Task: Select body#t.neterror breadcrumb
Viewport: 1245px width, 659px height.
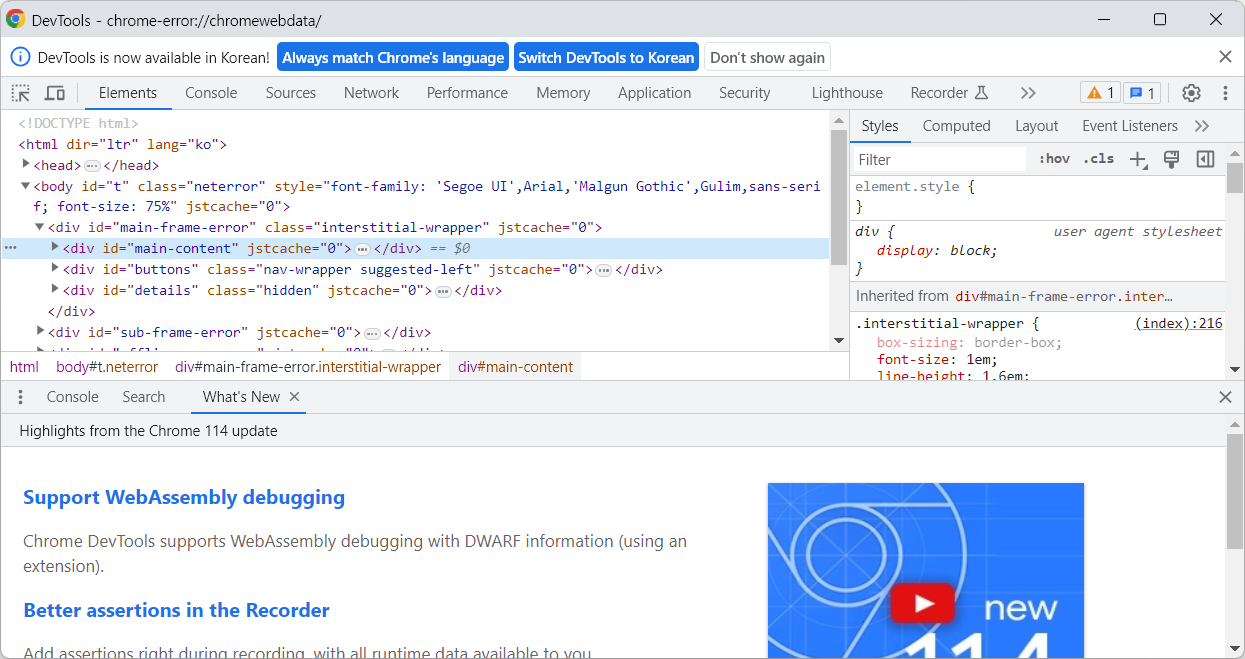Action: pos(107,367)
